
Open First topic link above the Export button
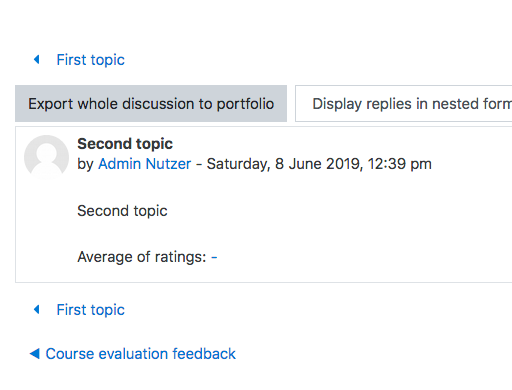tap(90, 60)
